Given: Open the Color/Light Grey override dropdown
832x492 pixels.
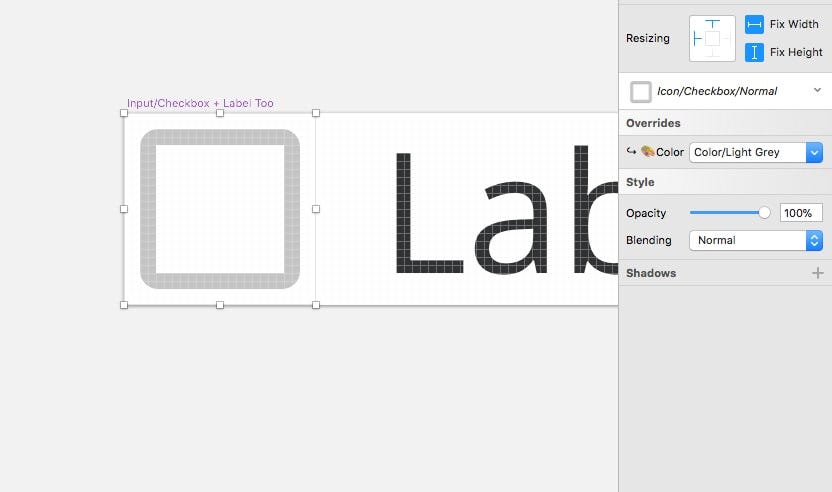Looking at the screenshot, I should pos(756,152).
